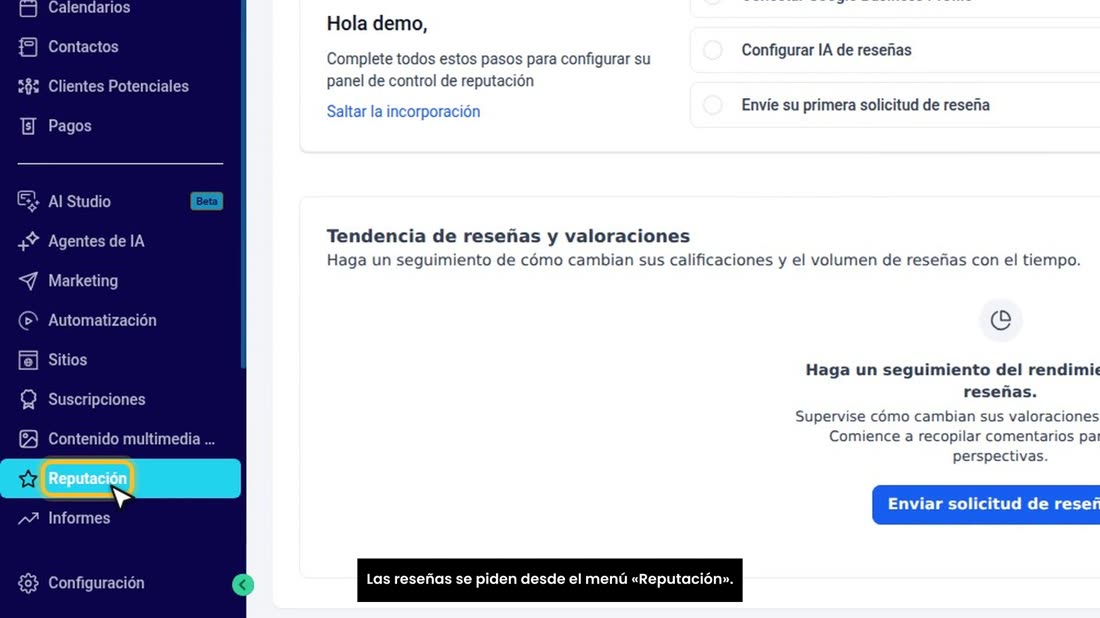
Task: Click the Agentes de IA sparkle icon
Action: [x=28, y=241]
